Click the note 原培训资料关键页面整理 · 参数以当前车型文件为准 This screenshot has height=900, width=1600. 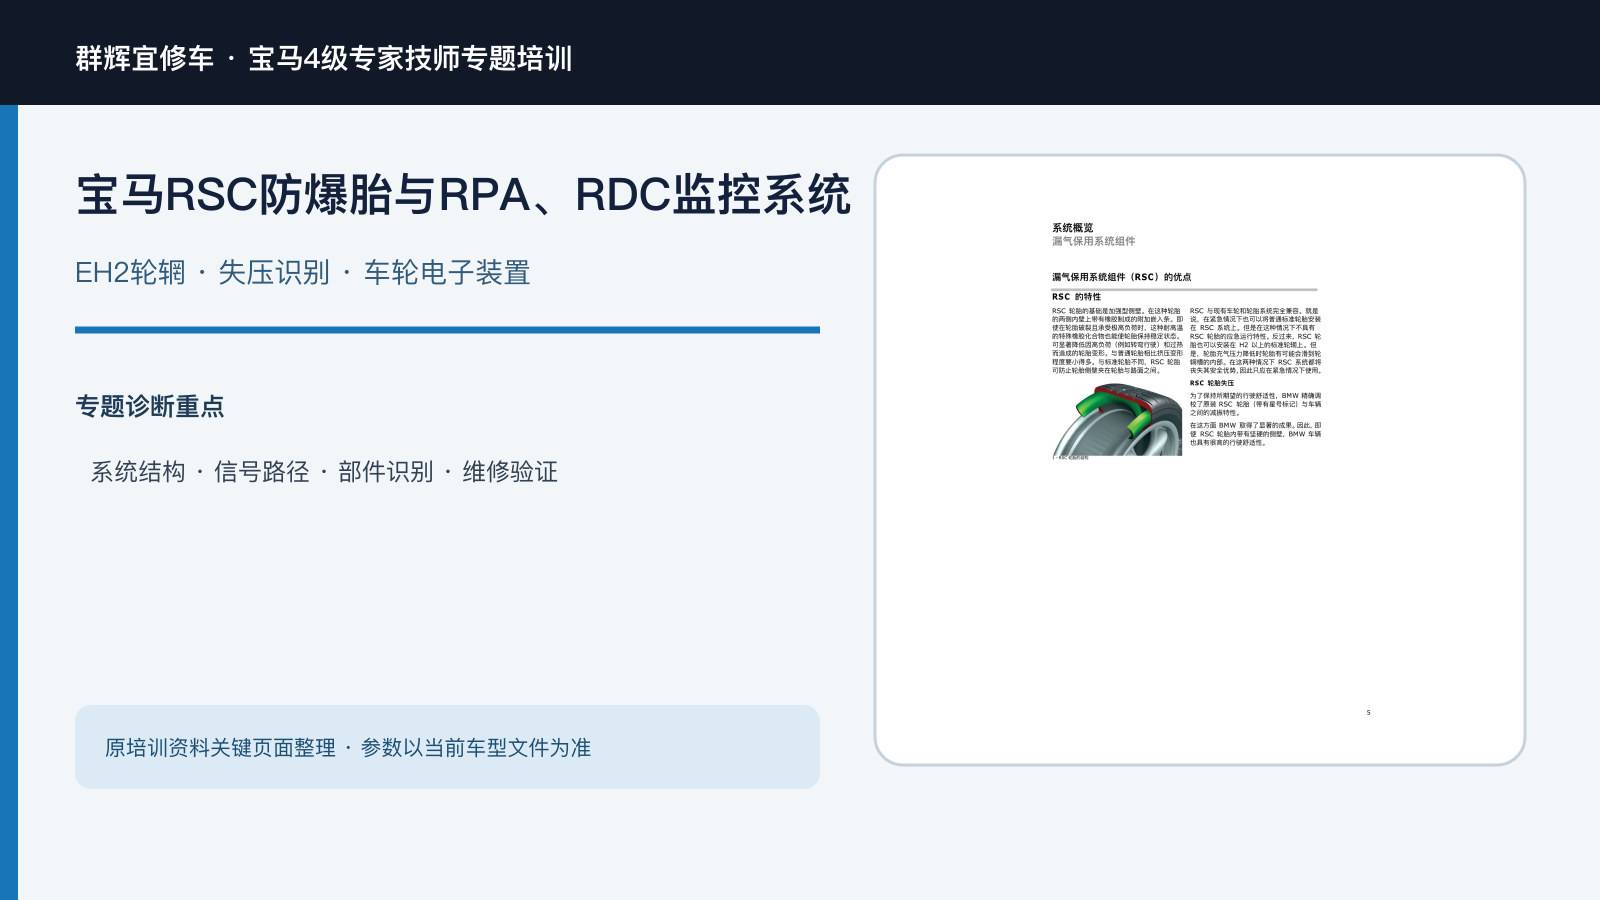pyautogui.click(x=348, y=748)
